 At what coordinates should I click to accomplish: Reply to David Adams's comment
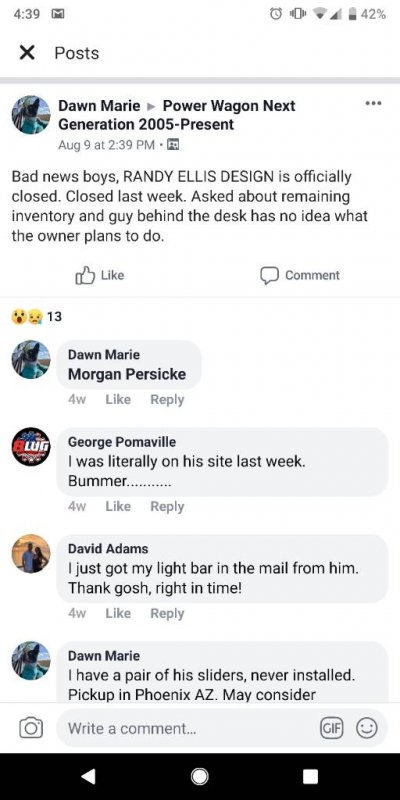tap(167, 613)
